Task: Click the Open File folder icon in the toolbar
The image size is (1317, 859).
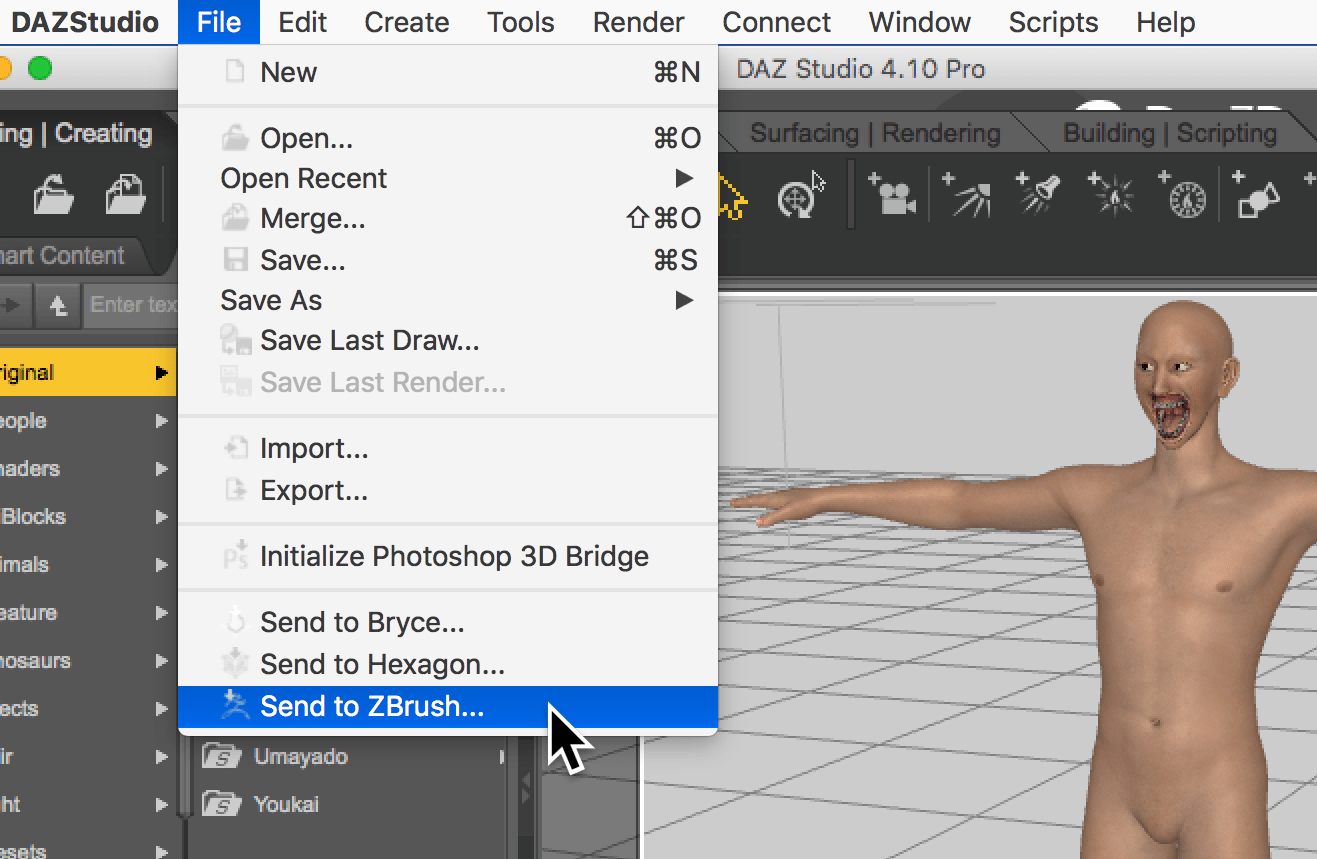Action: click(x=53, y=194)
